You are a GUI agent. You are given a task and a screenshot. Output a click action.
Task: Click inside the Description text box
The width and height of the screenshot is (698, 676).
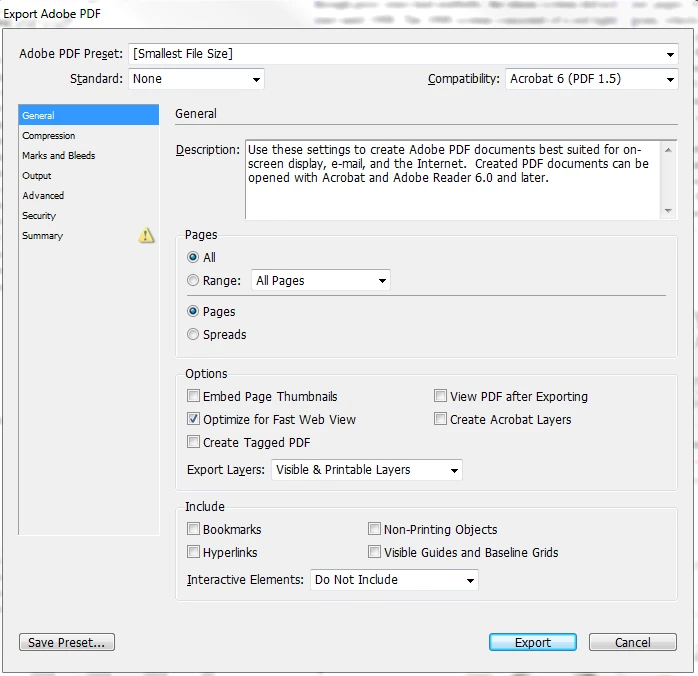453,180
